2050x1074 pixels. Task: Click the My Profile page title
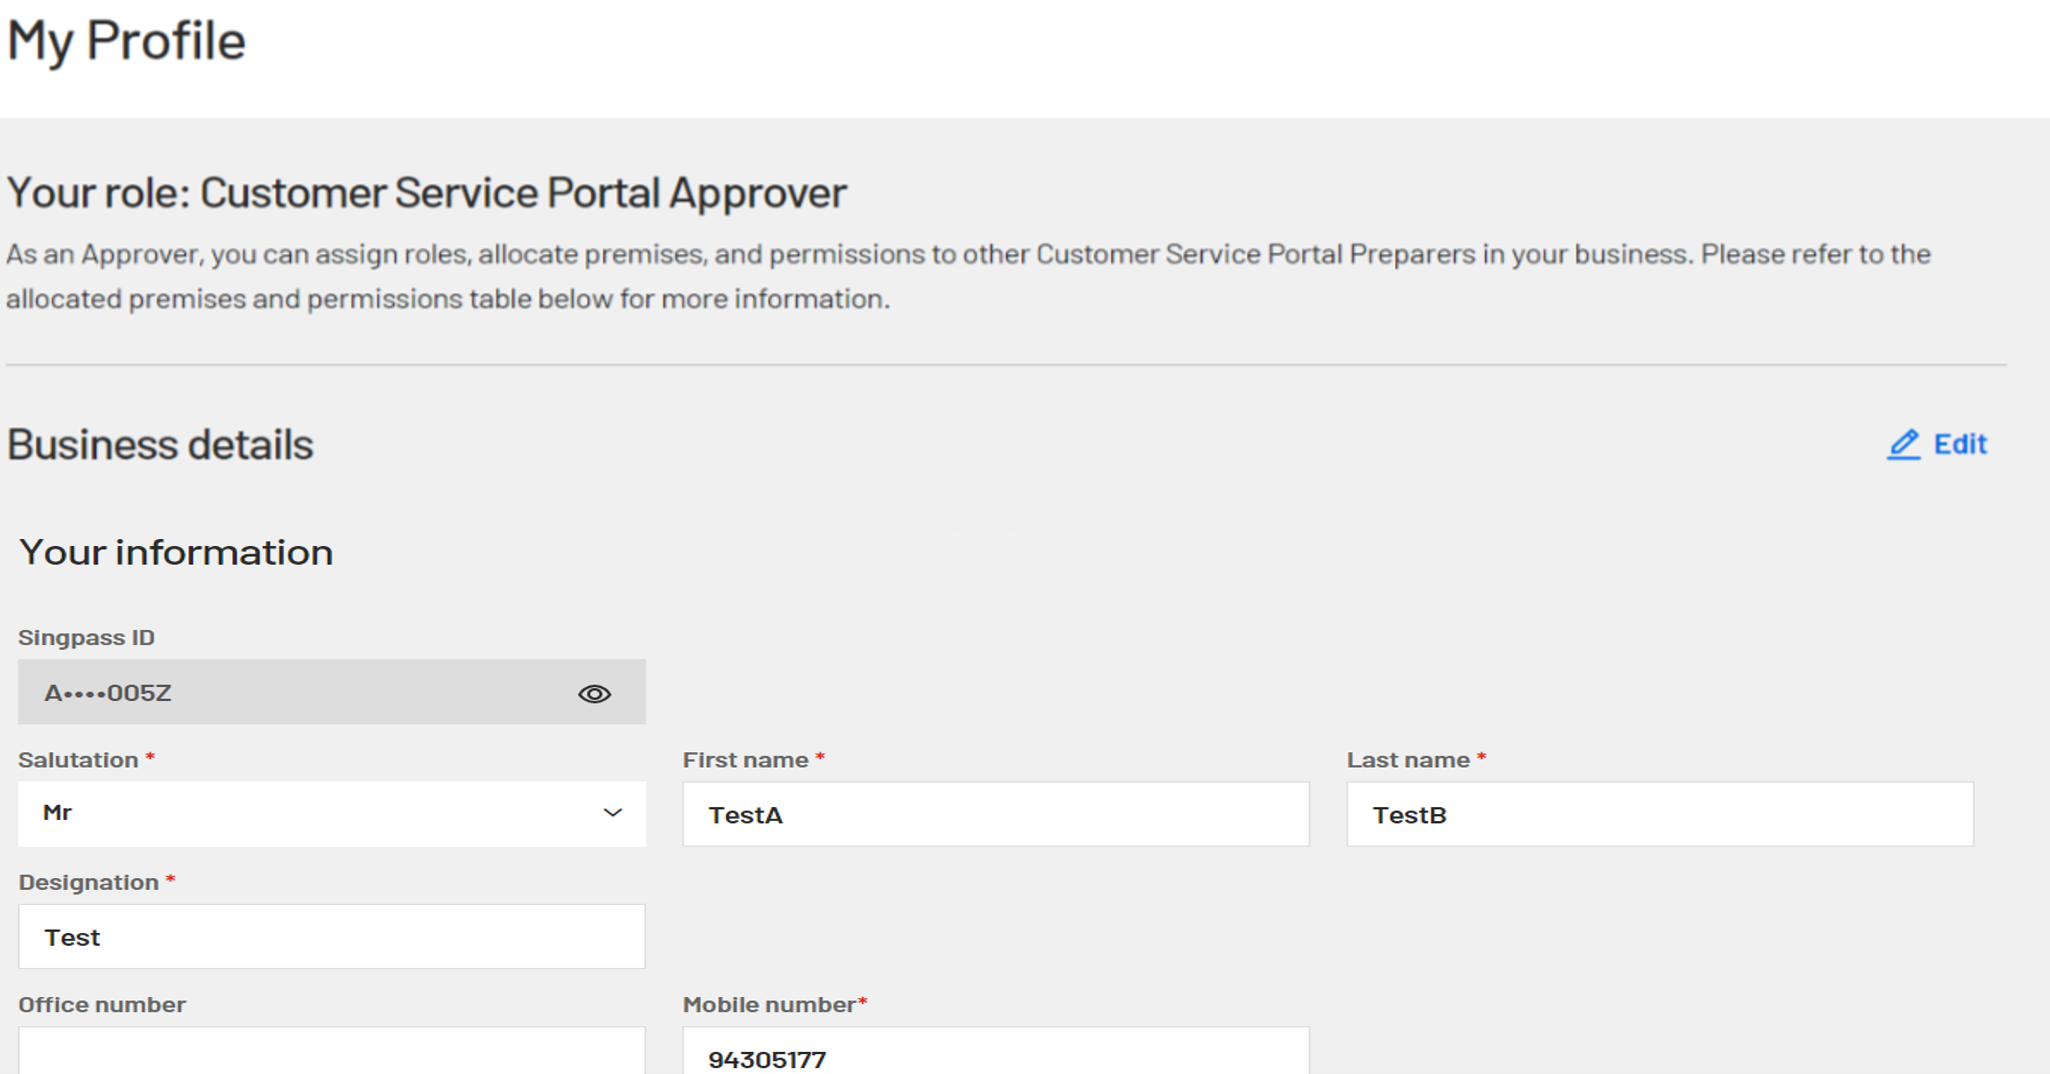pos(126,41)
